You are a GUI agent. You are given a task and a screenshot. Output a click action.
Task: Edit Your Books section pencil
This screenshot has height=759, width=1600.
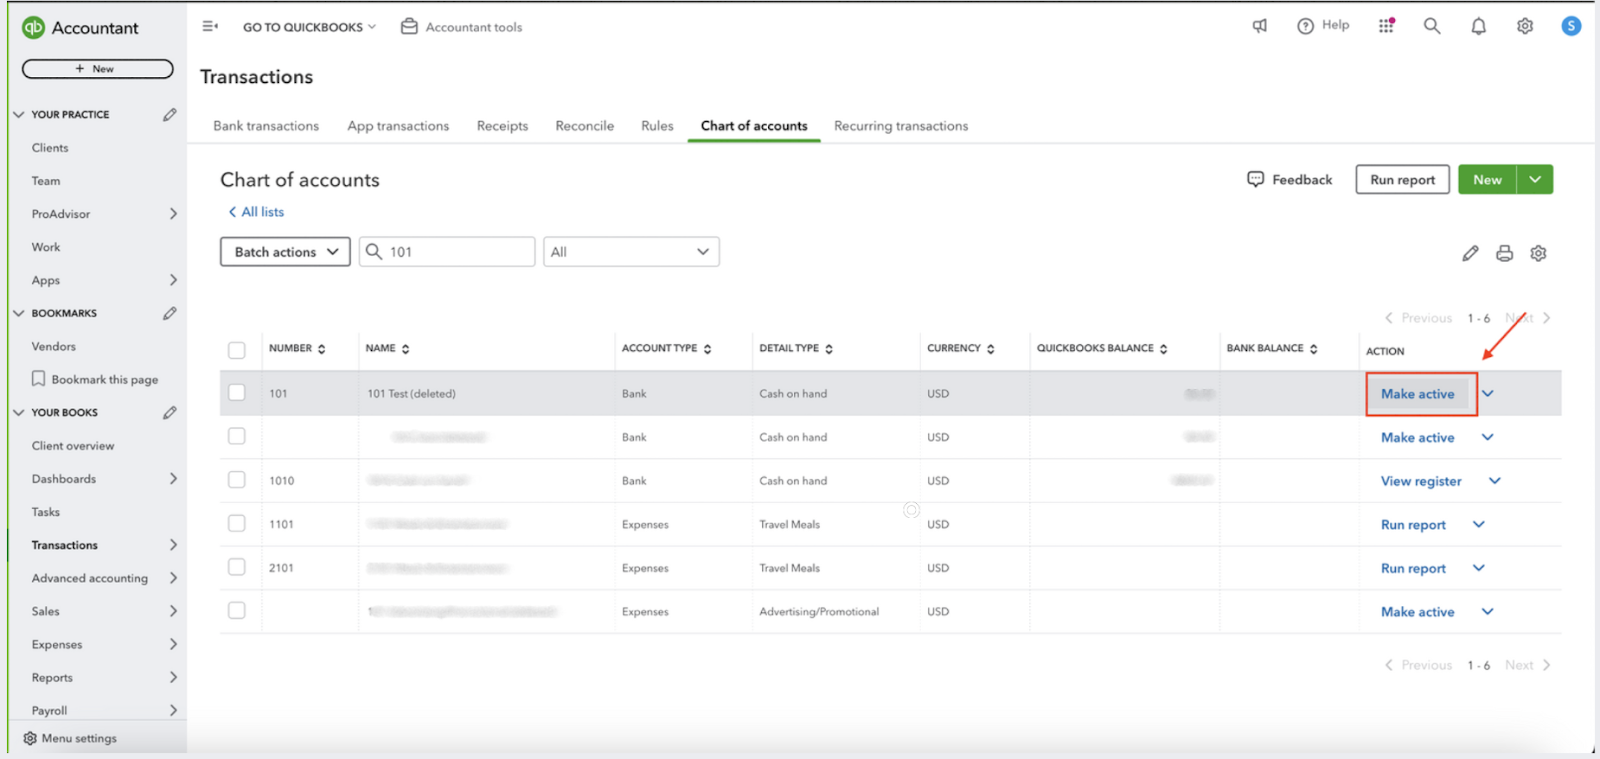[x=170, y=412]
